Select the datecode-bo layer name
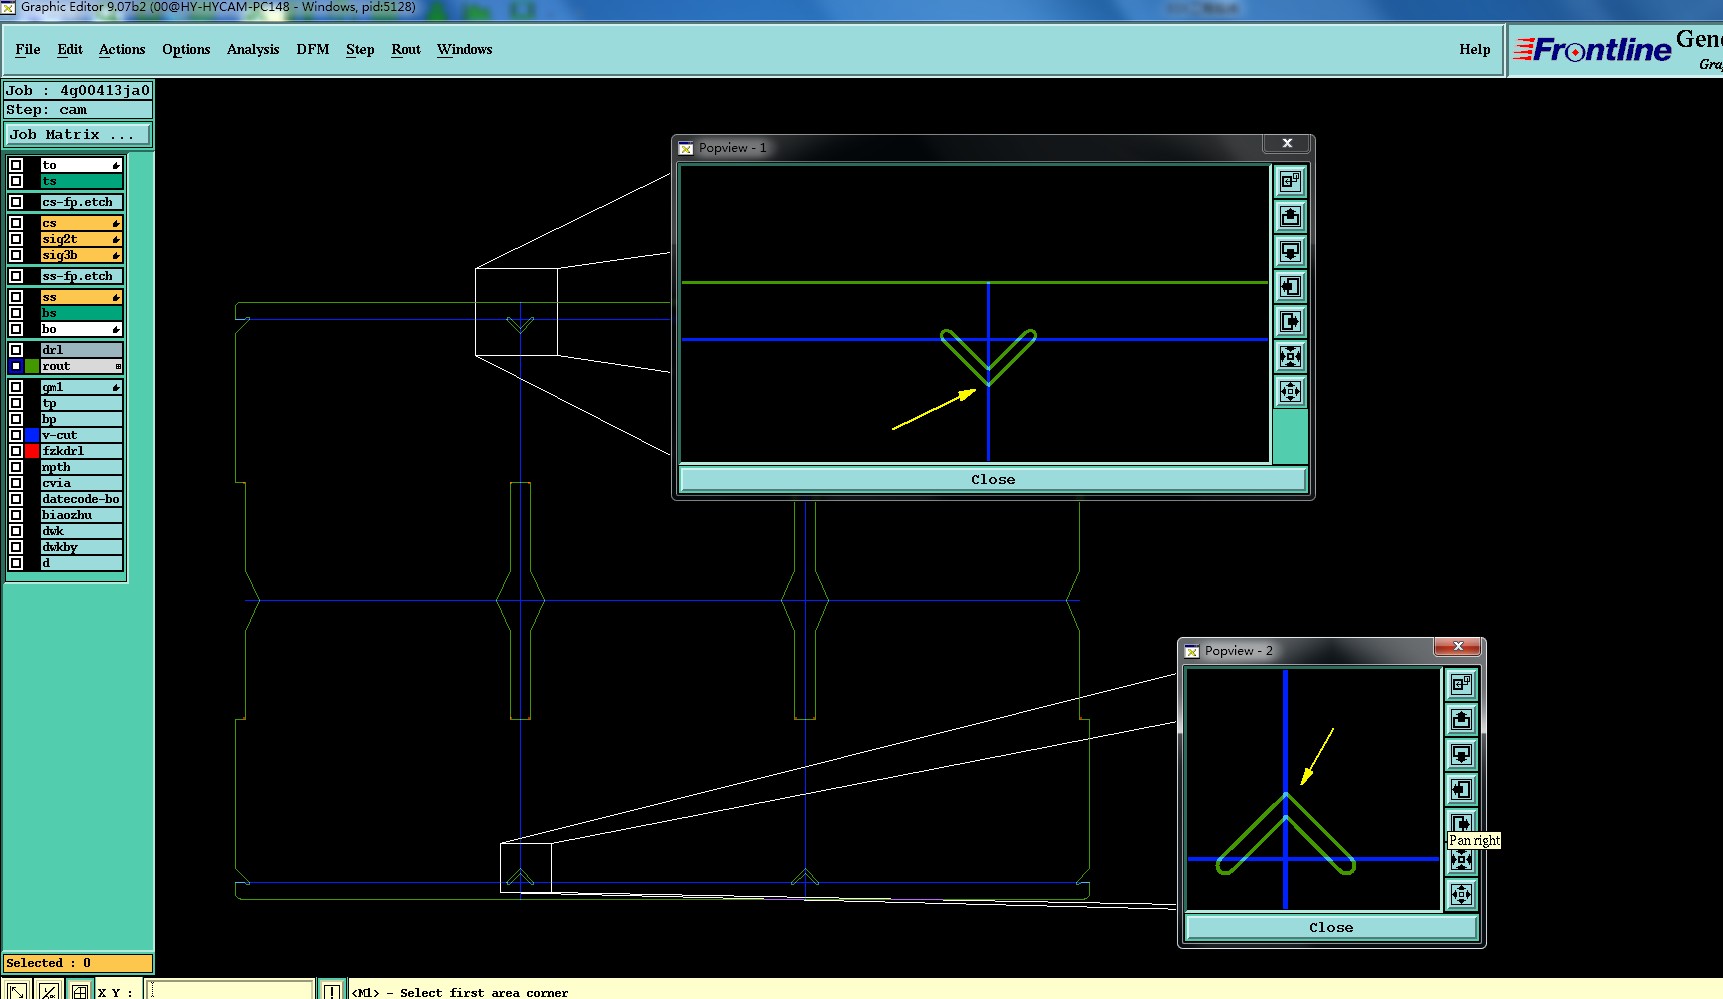 (x=81, y=499)
